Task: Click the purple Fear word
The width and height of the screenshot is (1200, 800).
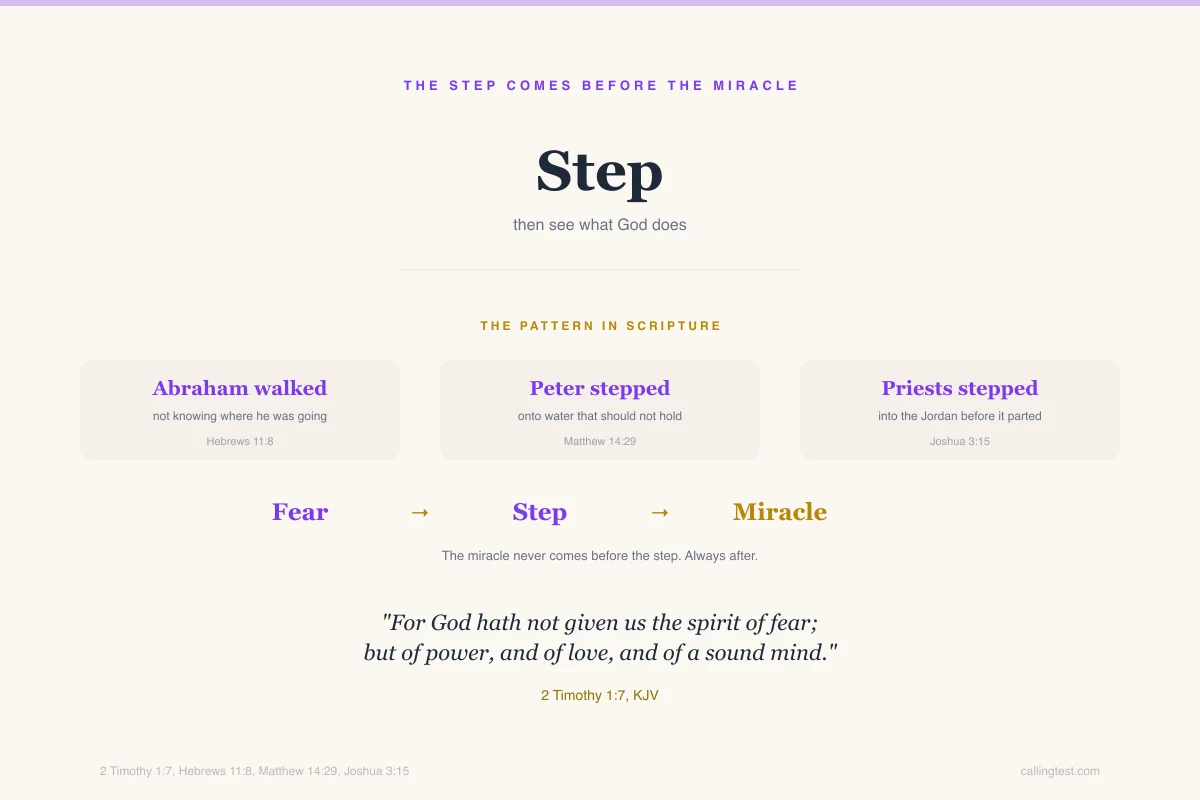Action: tap(300, 512)
